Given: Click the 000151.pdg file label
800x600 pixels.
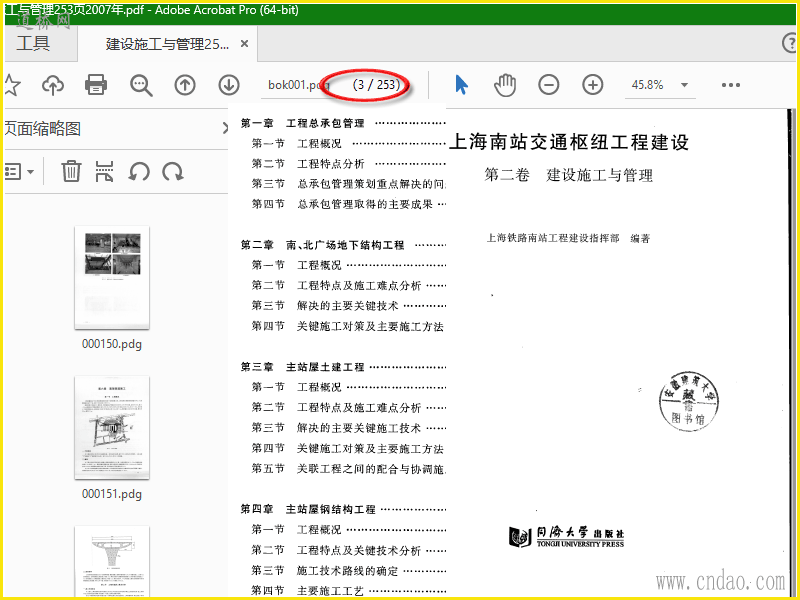Looking at the screenshot, I should (x=112, y=494).
